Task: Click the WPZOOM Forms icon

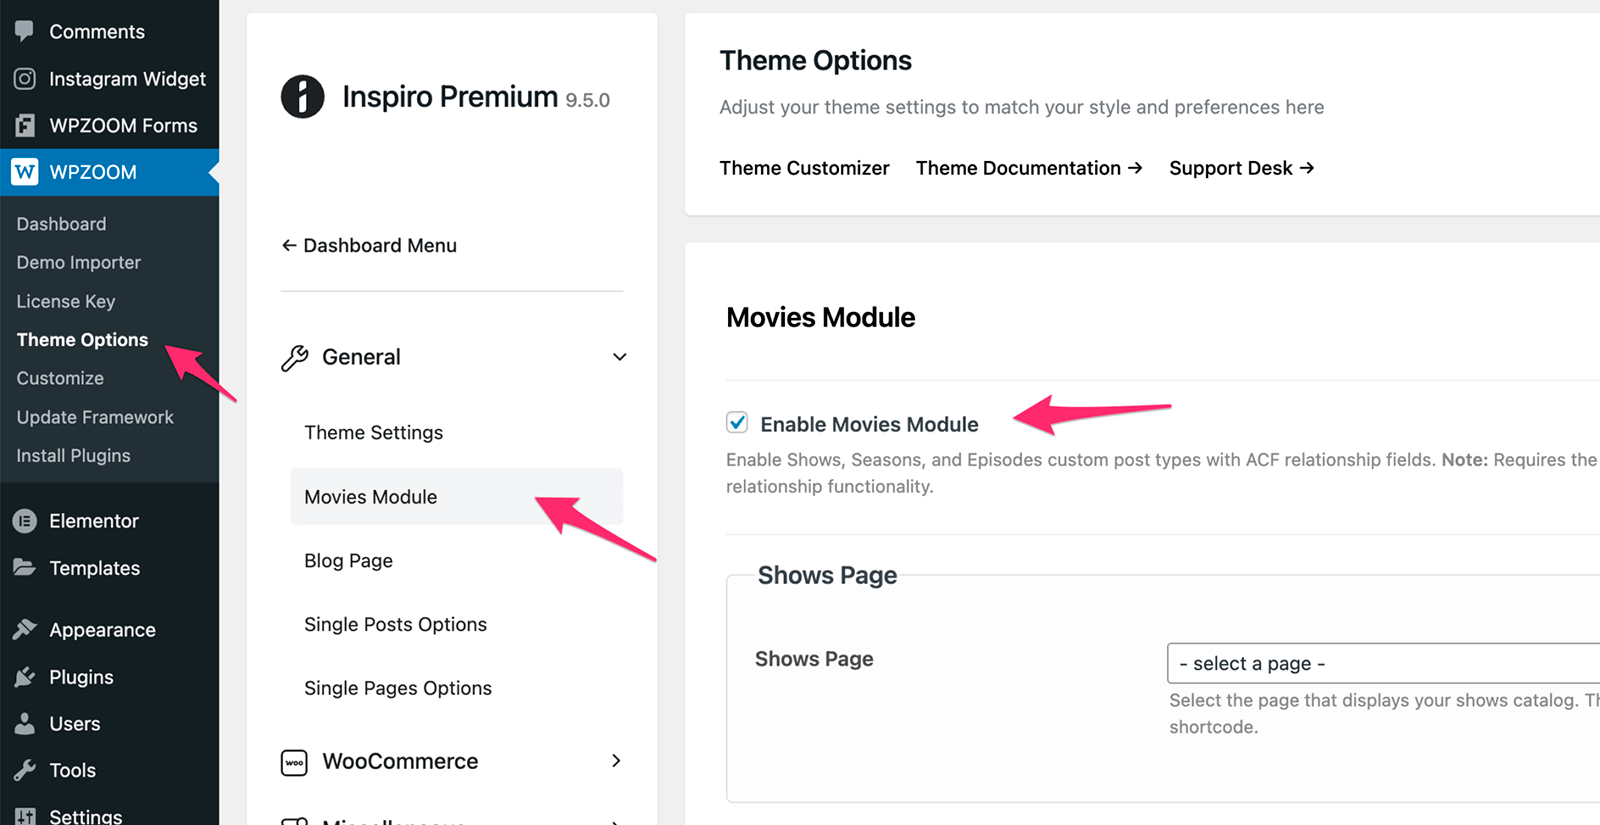Action: tap(25, 125)
